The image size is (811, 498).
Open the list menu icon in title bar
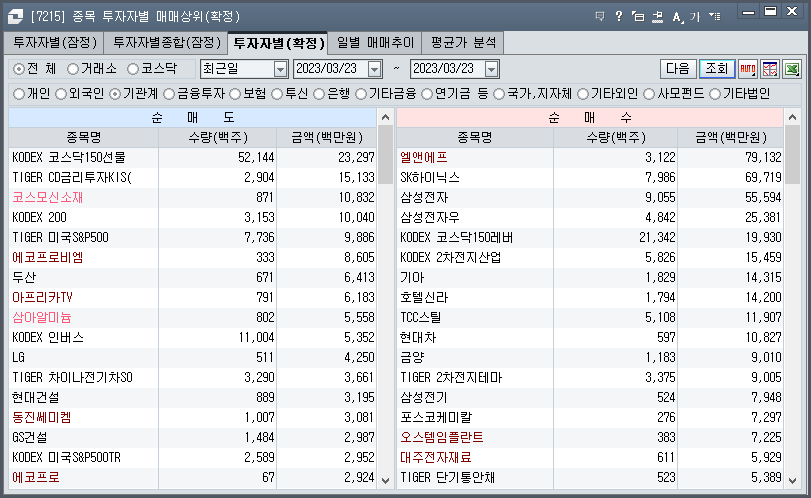[715, 17]
